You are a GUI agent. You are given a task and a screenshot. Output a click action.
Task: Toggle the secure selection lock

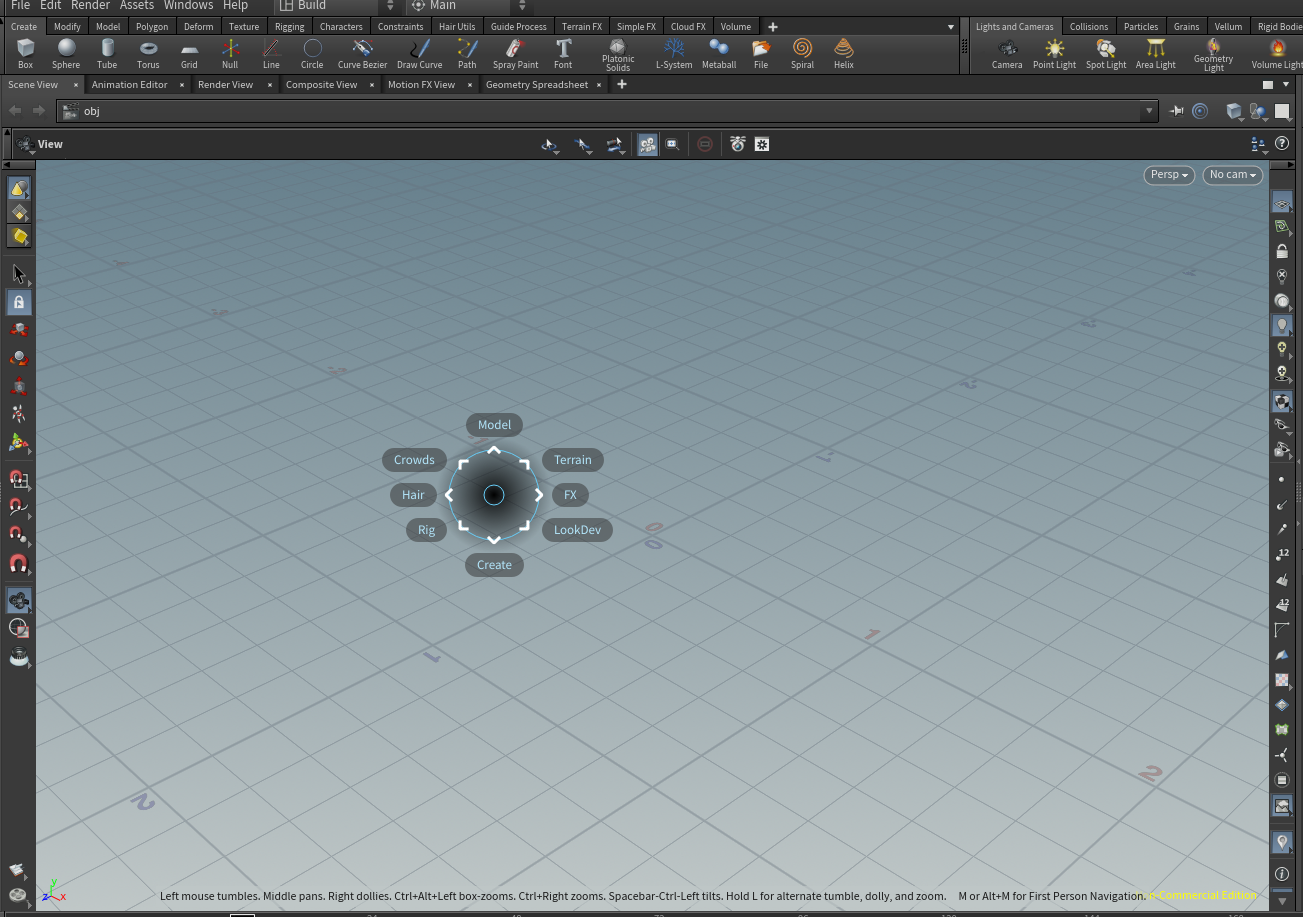point(19,302)
